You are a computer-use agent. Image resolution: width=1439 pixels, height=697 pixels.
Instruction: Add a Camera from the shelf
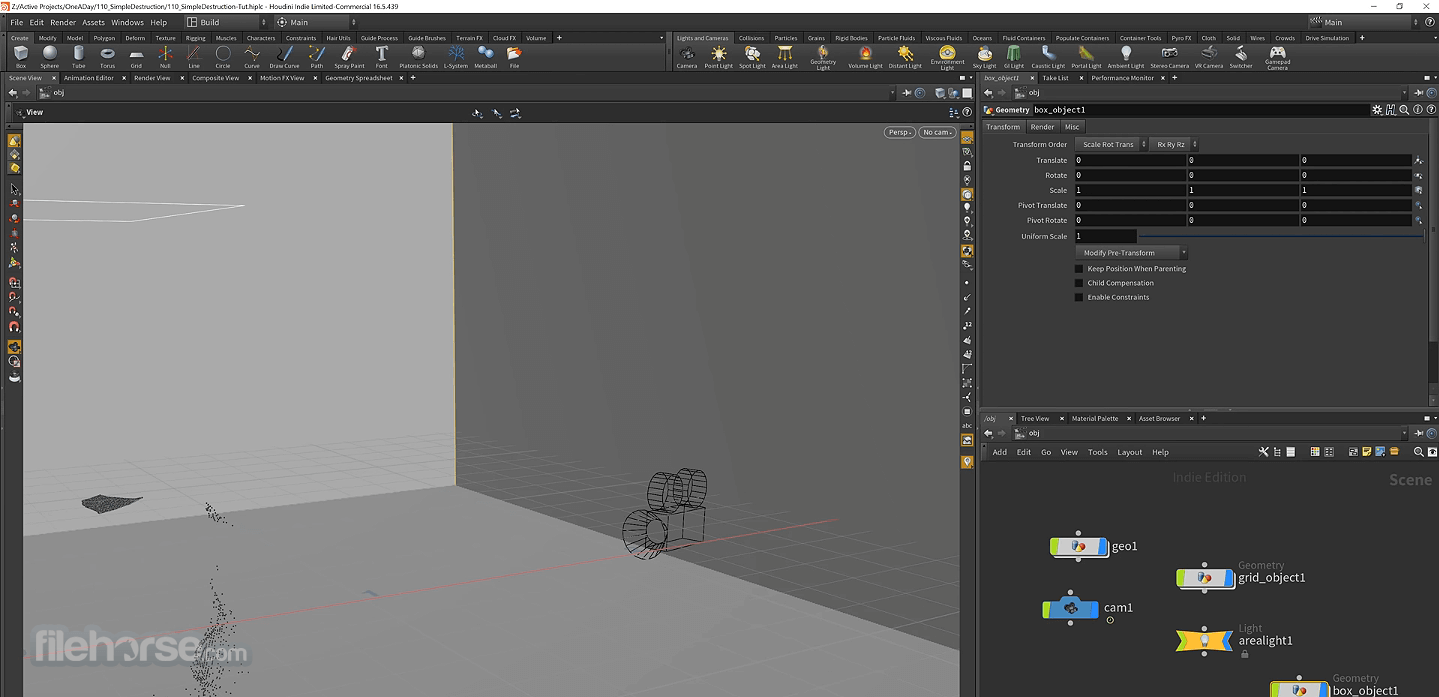point(687,56)
